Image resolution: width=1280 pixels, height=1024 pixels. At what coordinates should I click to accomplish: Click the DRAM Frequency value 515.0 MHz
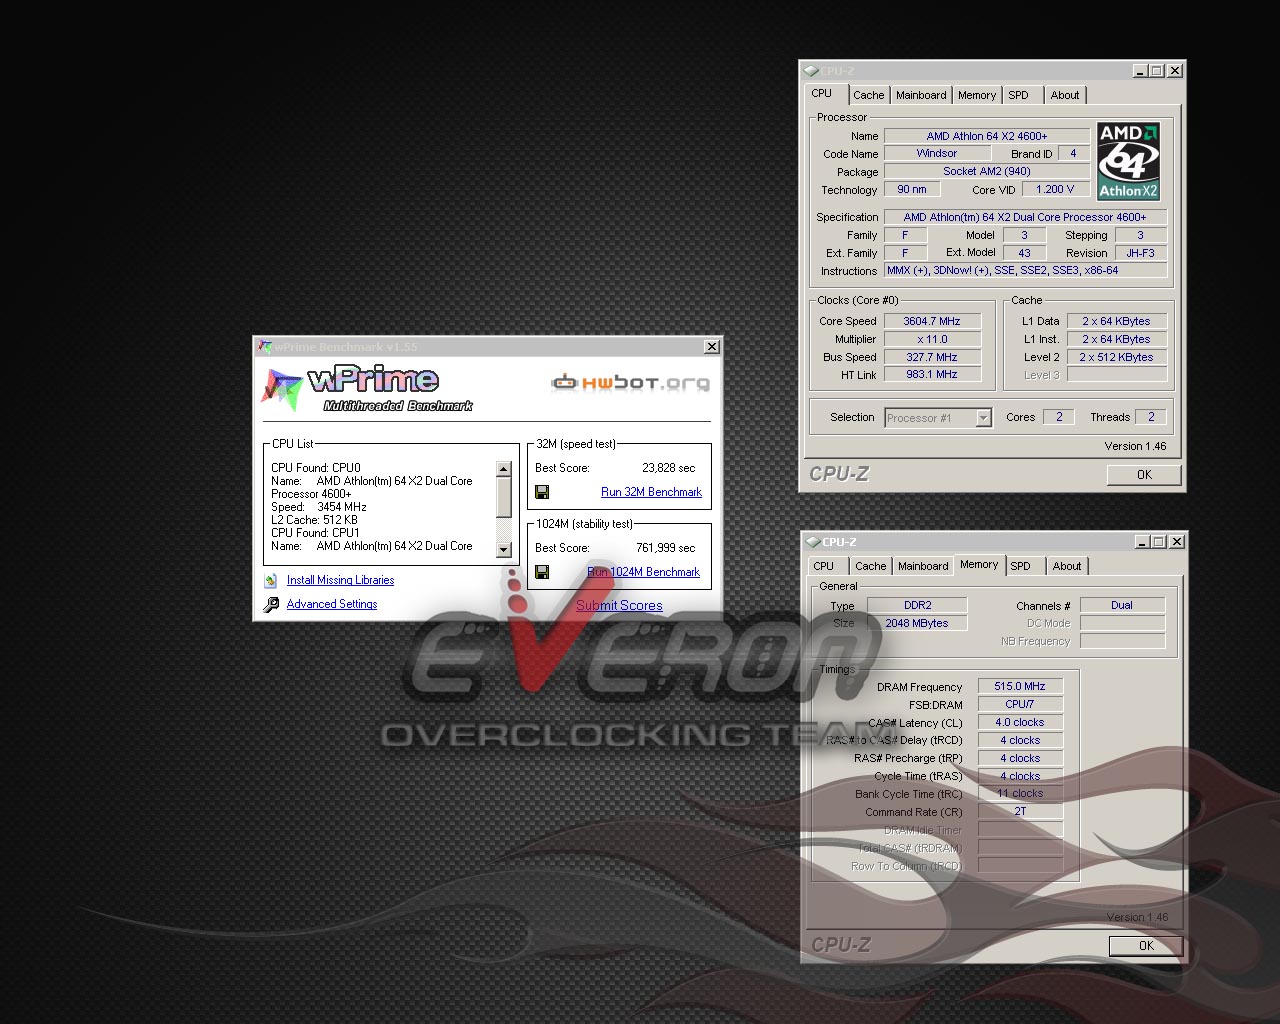pyautogui.click(x=1020, y=686)
